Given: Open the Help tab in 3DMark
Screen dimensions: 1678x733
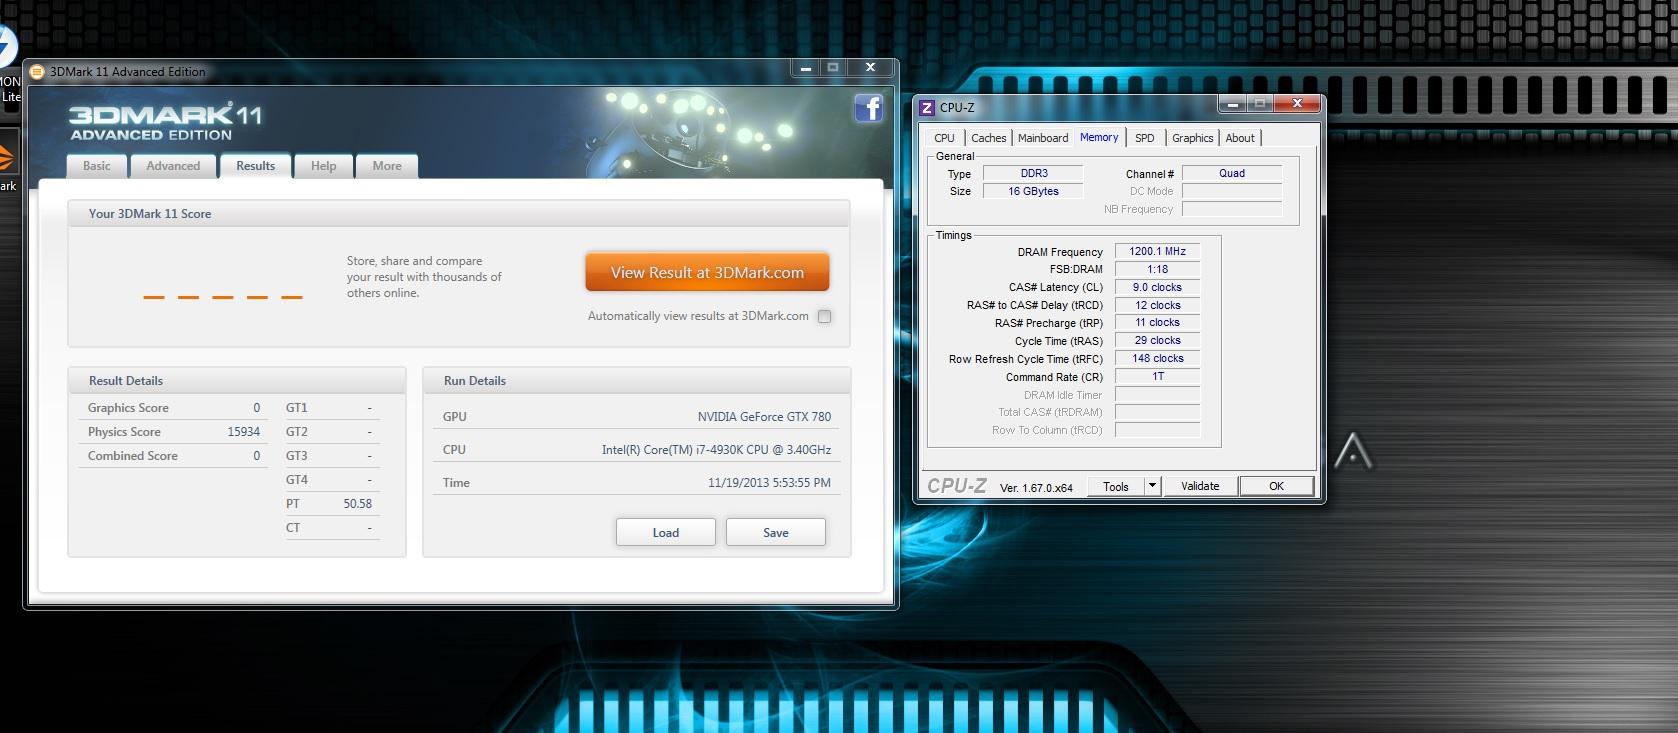Looking at the screenshot, I should (323, 166).
